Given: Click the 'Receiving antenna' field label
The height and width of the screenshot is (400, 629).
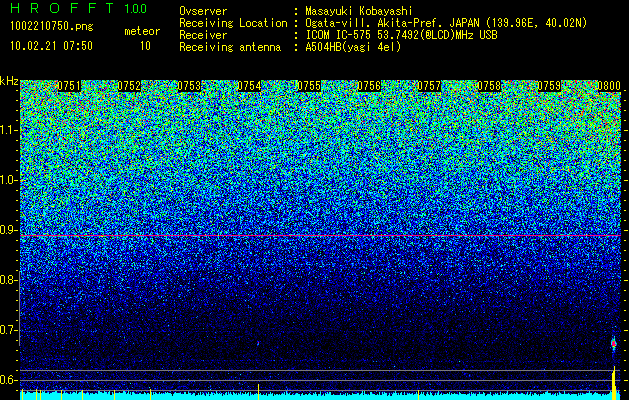Looking at the screenshot, I should click(x=230, y=47).
